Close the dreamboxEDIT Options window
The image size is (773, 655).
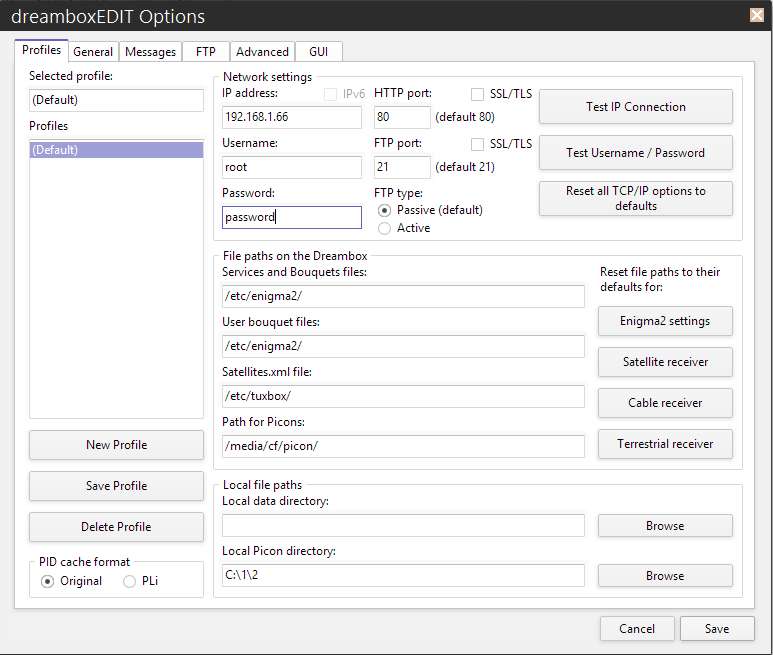pos(757,15)
